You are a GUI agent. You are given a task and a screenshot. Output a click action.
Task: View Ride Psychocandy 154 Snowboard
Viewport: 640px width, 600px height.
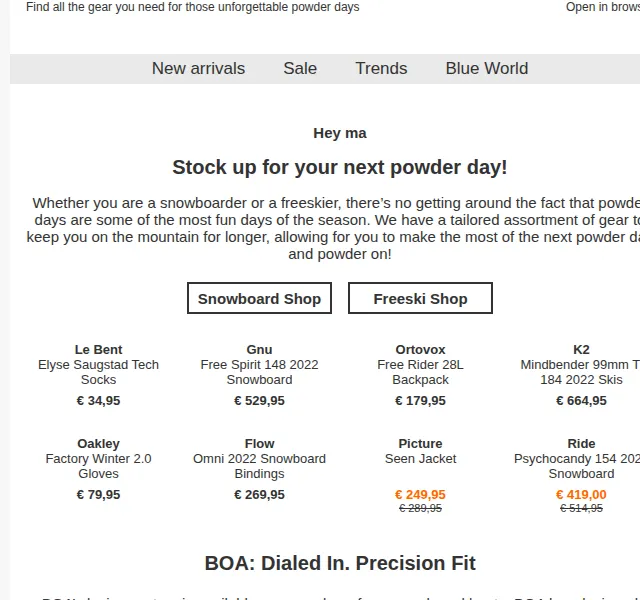pos(581,459)
